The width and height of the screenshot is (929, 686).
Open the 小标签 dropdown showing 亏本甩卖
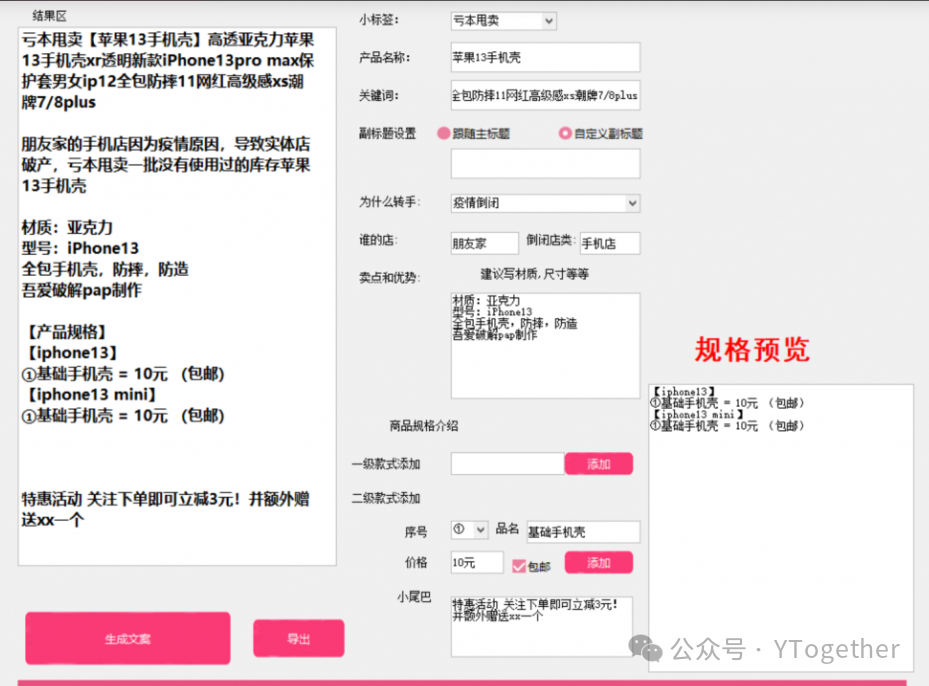pos(503,21)
